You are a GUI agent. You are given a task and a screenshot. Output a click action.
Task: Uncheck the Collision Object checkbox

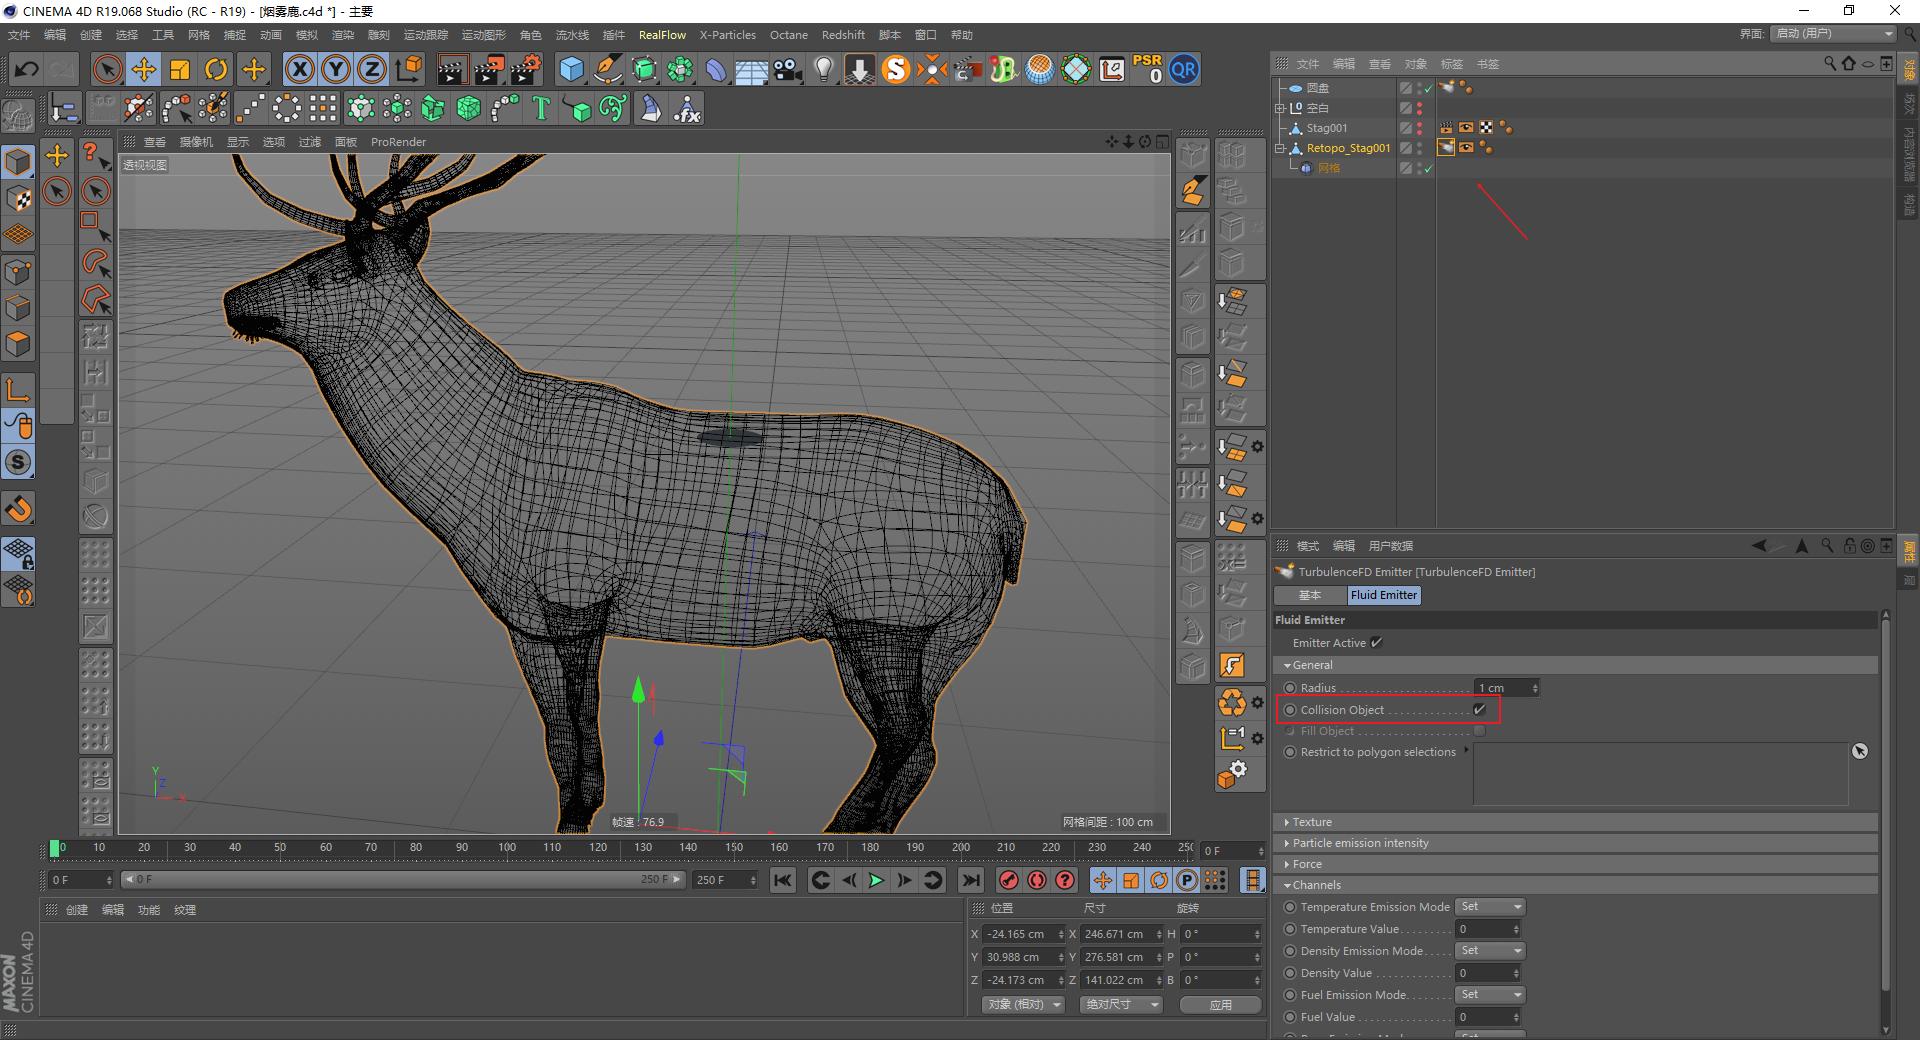[1480, 710]
